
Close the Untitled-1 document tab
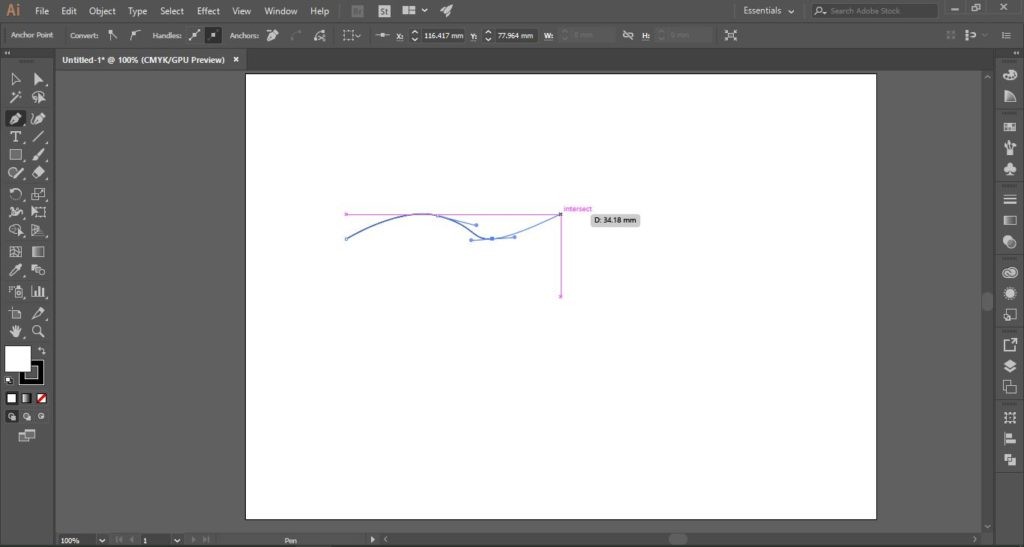[x=236, y=59]
